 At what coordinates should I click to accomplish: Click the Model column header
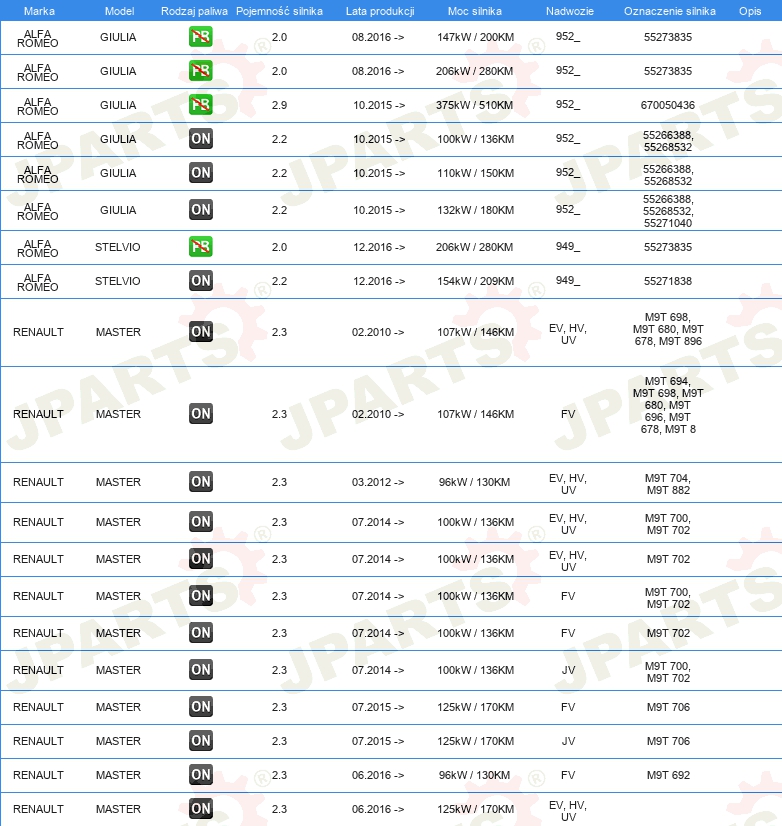click(119, 11)
